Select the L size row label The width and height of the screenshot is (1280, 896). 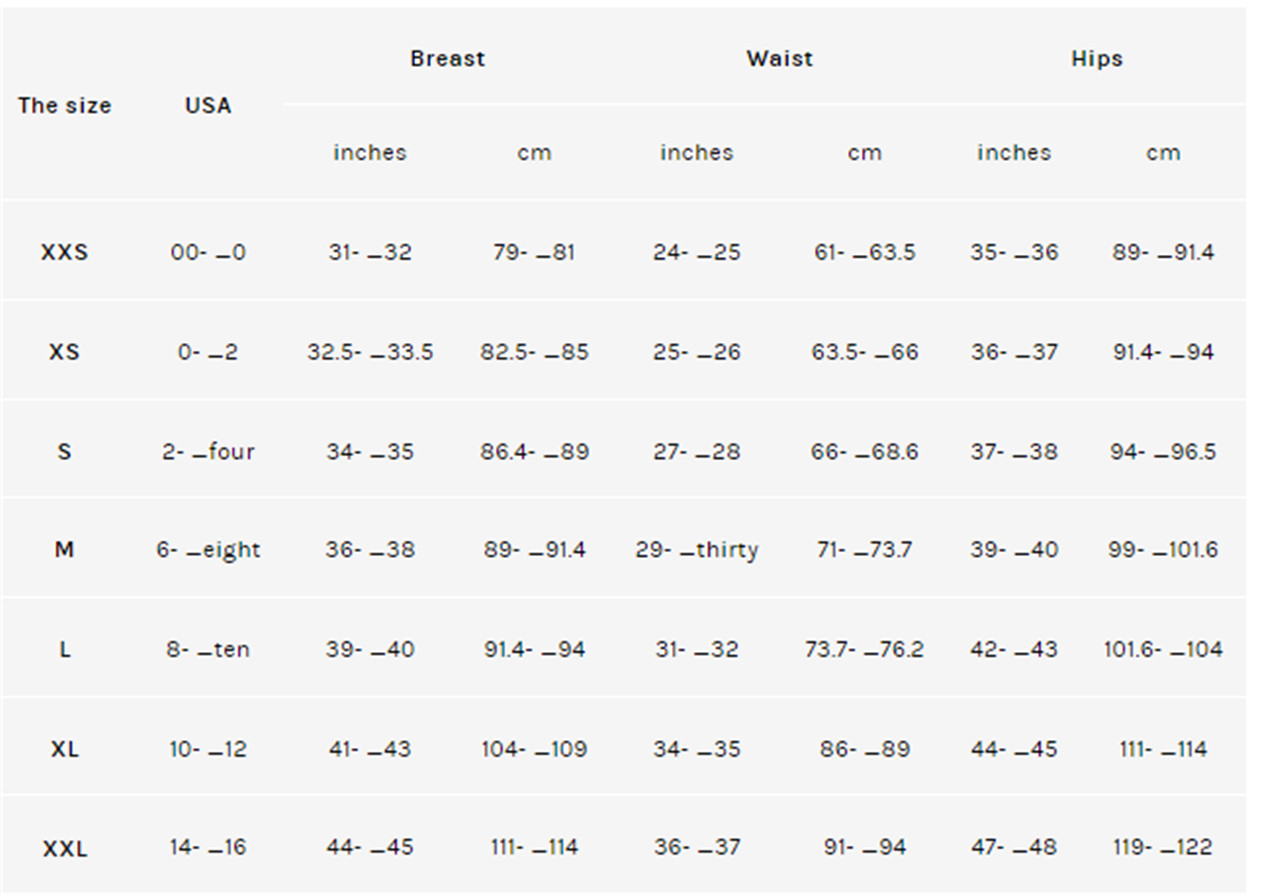point(64,649)
